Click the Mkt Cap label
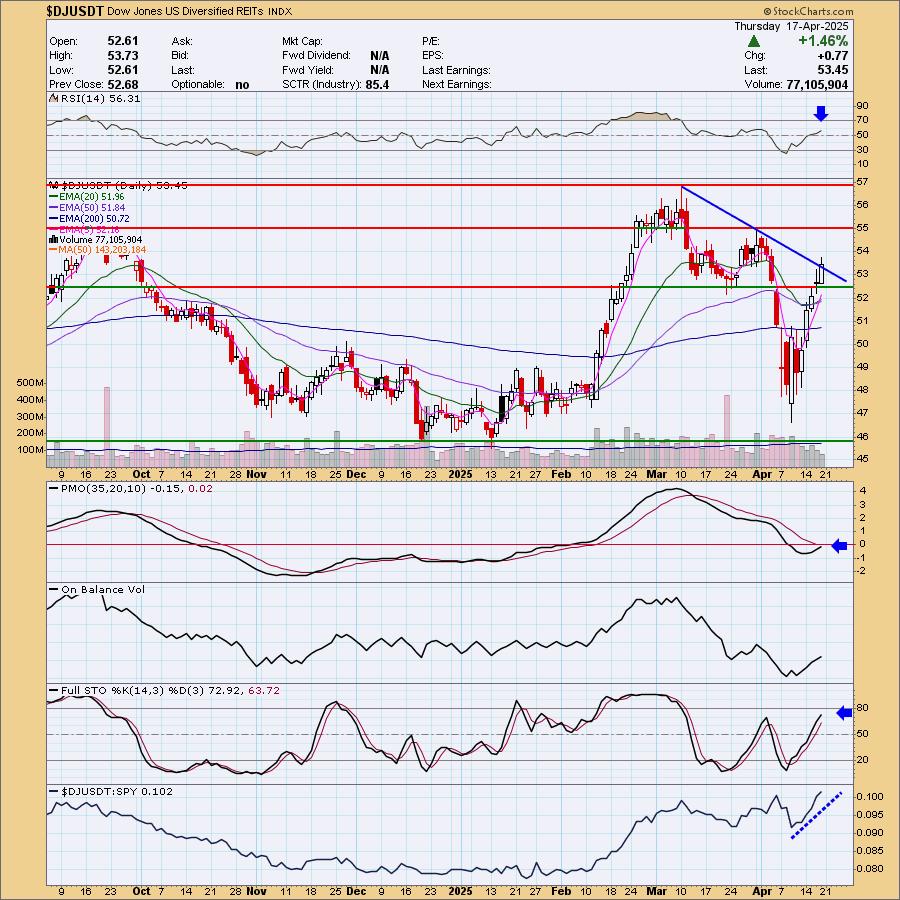 [x=302, y=41]
